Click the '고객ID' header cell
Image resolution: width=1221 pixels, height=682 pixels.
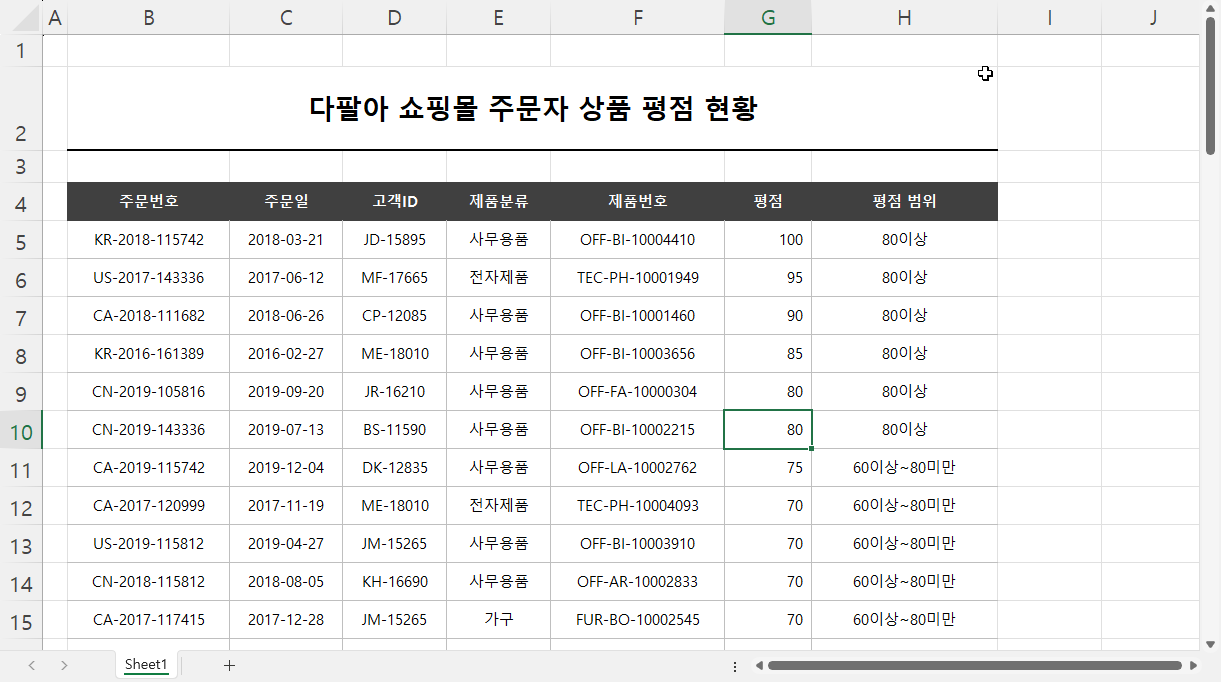point(395,202)
